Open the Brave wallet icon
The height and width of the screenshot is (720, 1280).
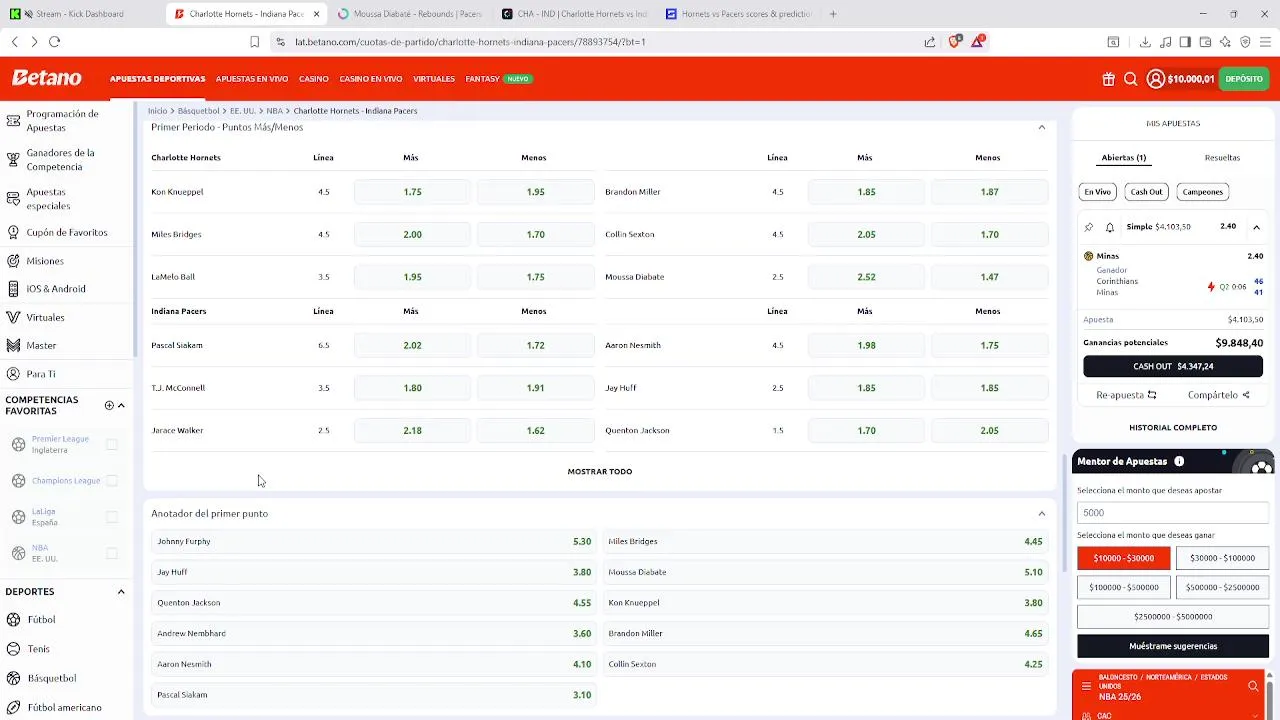pyautogui.click(x=1205, y=42)
